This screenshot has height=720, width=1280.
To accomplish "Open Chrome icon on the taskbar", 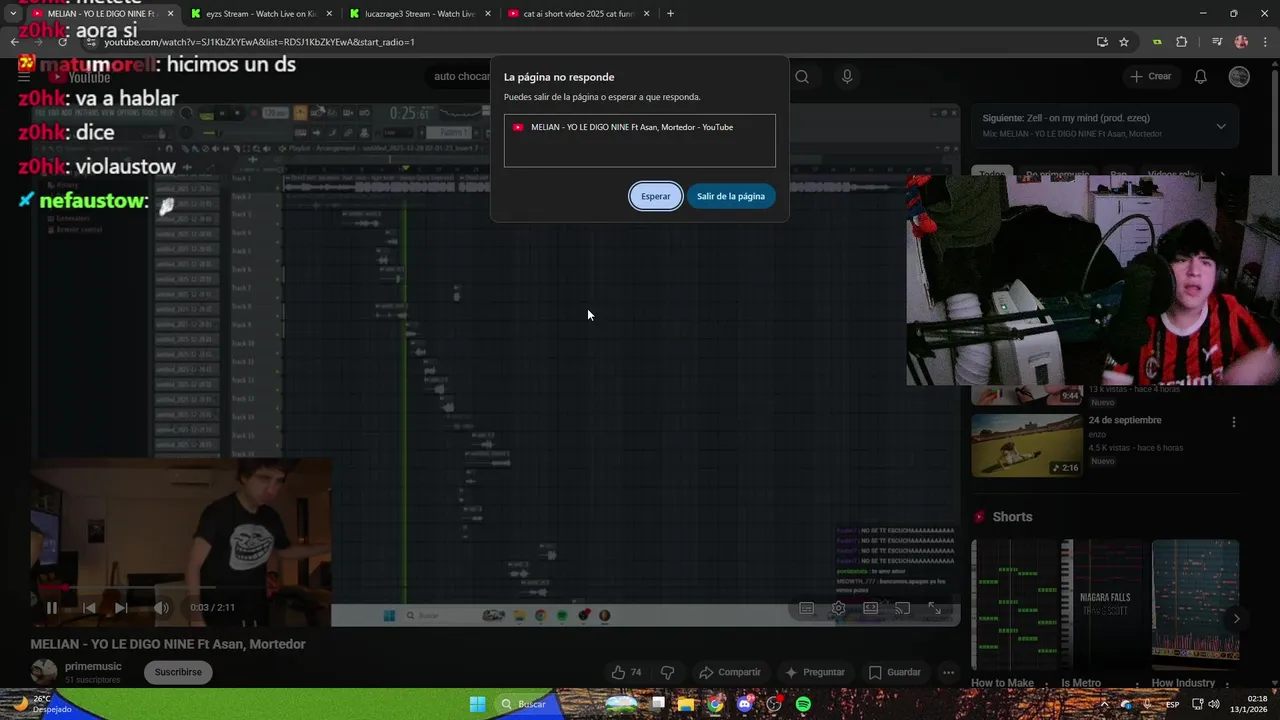I will pyautogui.click(x=715, y=704).
